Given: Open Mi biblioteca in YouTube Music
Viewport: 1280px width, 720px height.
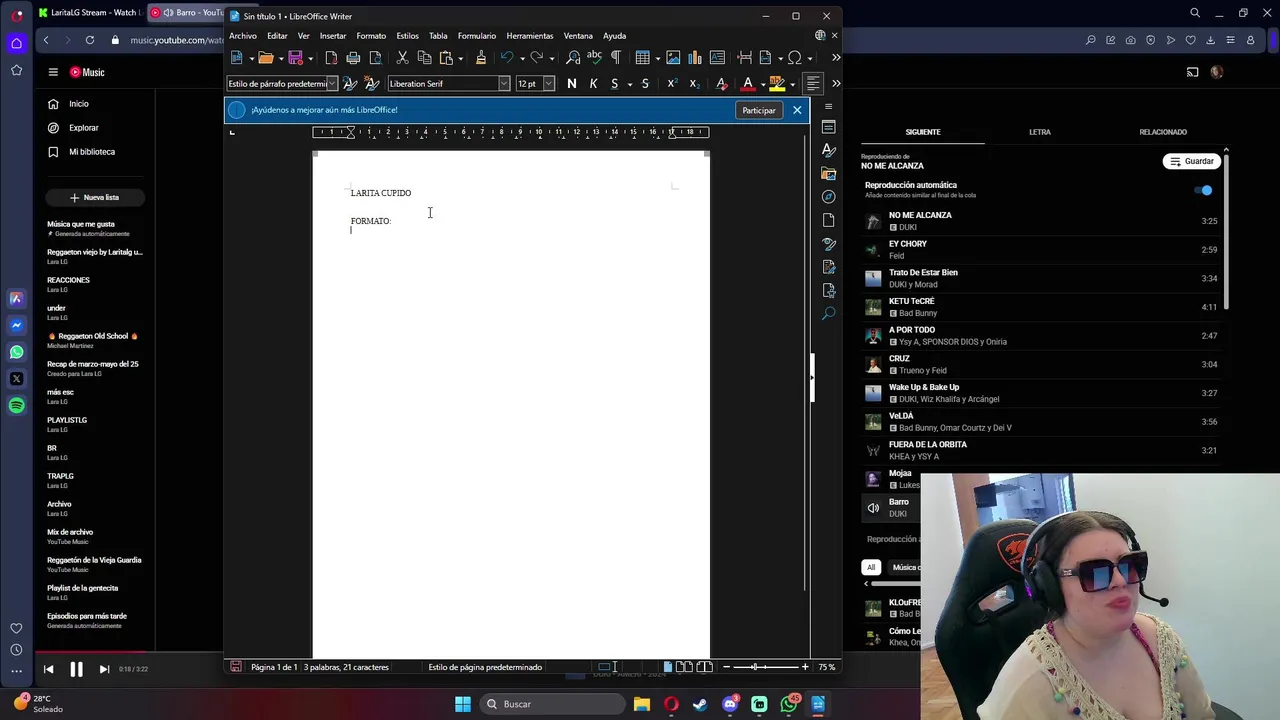Looking at the screenshot, I should tap(91, 152).
